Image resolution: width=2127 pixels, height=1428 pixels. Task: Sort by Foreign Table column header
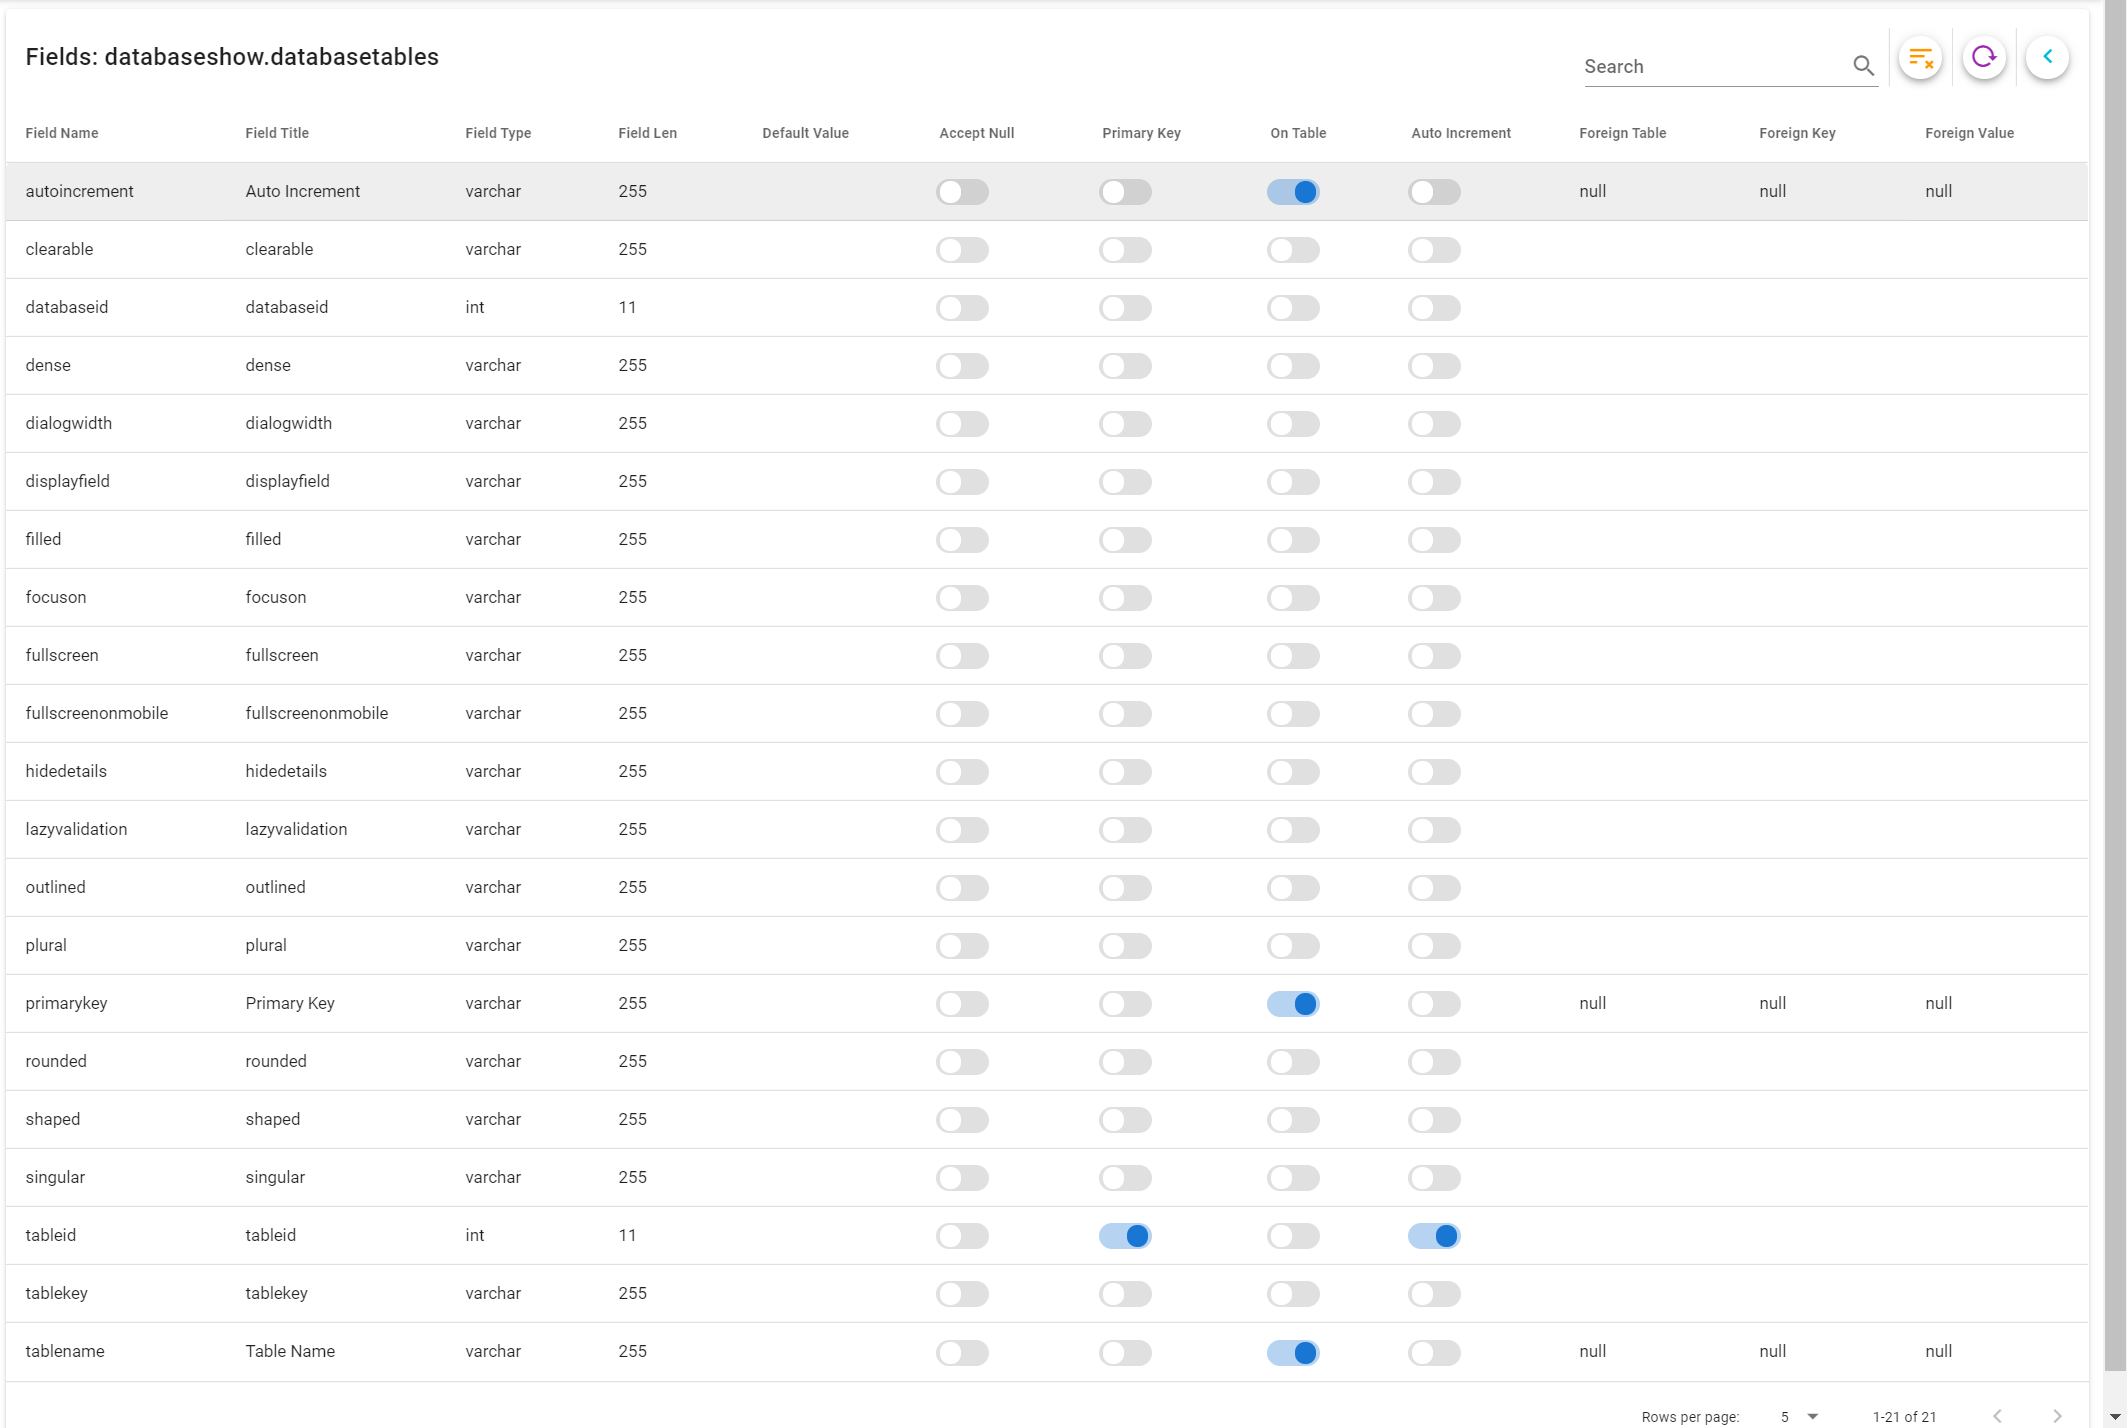pos(1622,133)
